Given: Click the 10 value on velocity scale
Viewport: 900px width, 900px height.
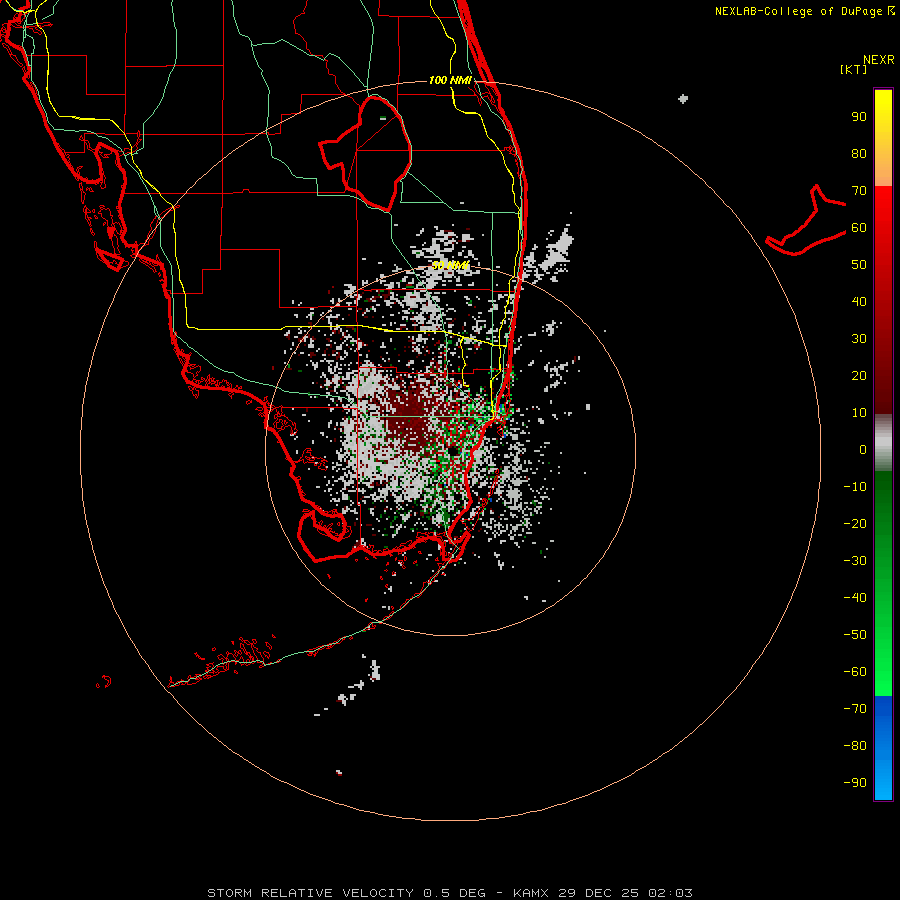Looking at the screenshot, I should [x=859, y=413].
